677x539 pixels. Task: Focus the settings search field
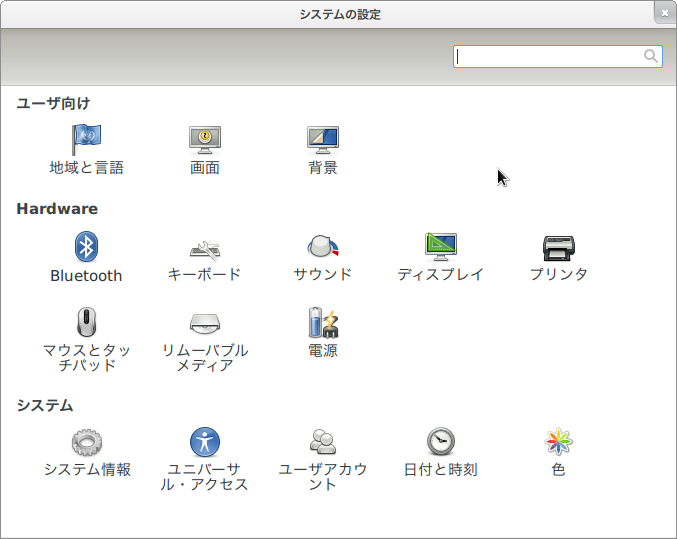coord(558,57)
